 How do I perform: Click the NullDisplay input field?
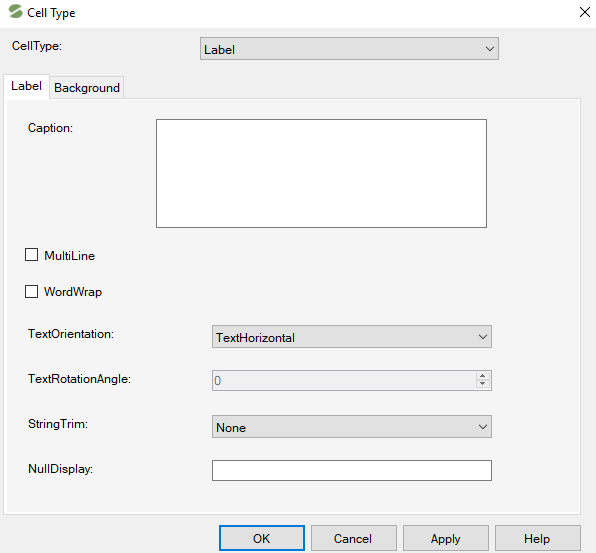pyautogui.click(x=352, y=471)
